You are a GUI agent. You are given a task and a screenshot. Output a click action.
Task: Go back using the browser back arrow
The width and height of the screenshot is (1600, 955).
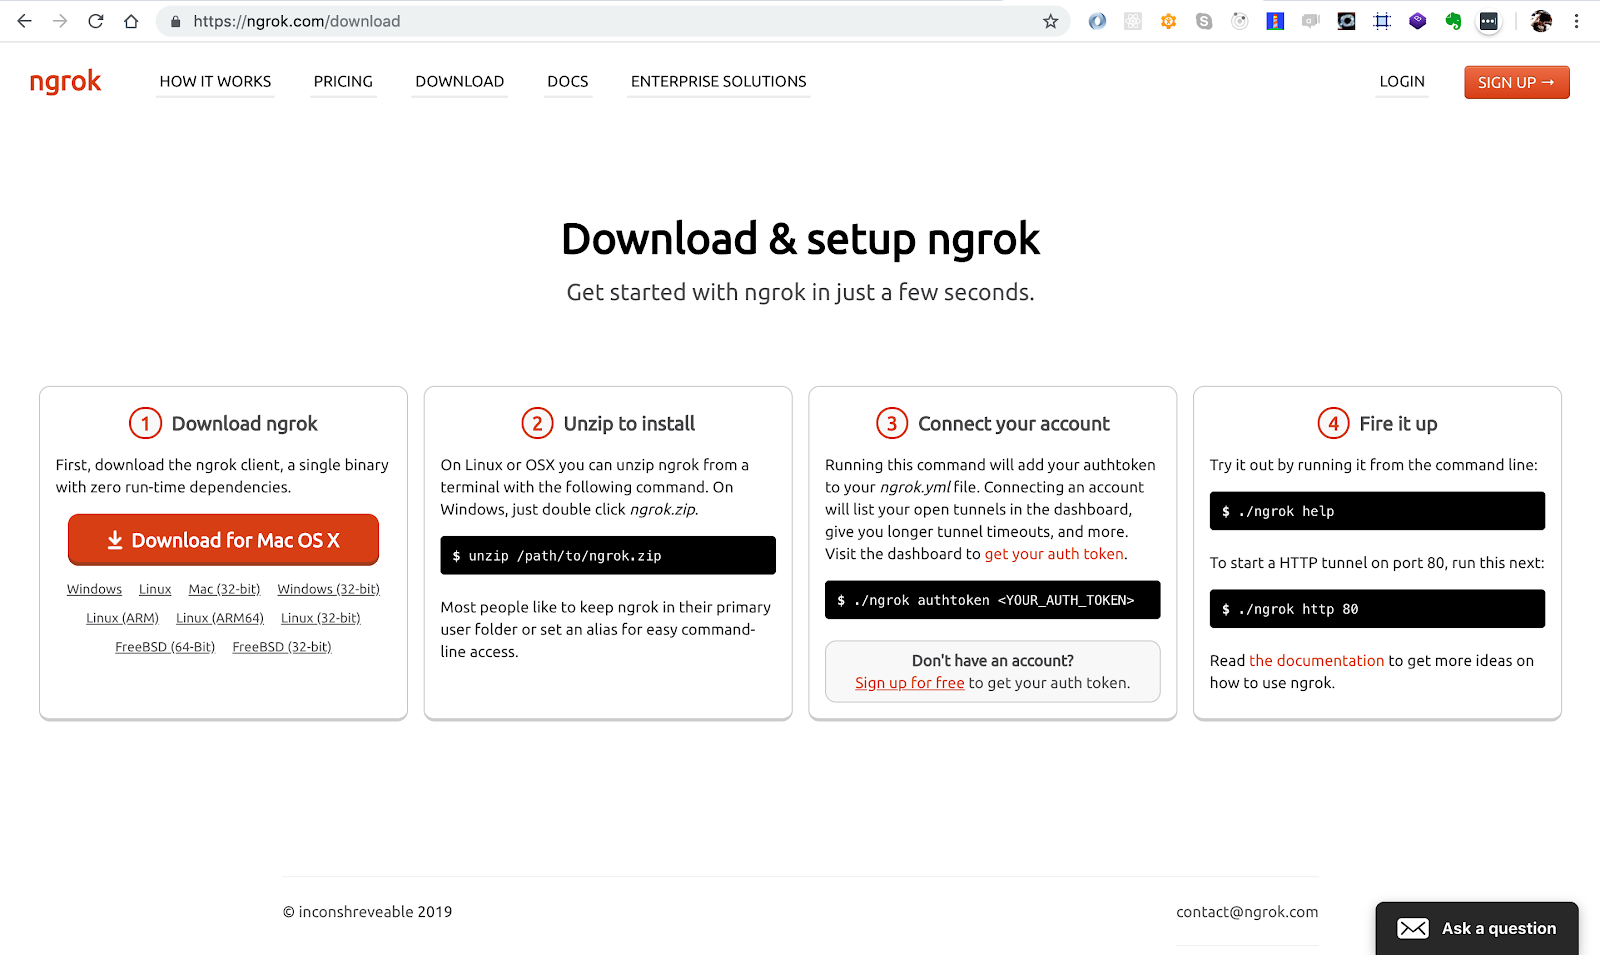point(25,21)
